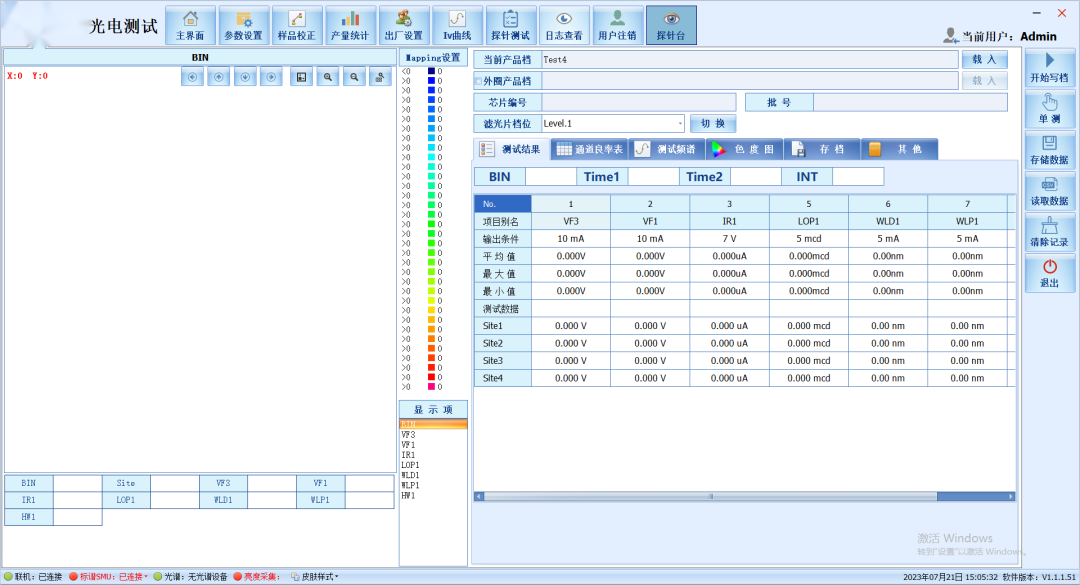The height and width of the screenshot is (585, 1080).
Task: Click the 批号 input field
Action: 910,103
